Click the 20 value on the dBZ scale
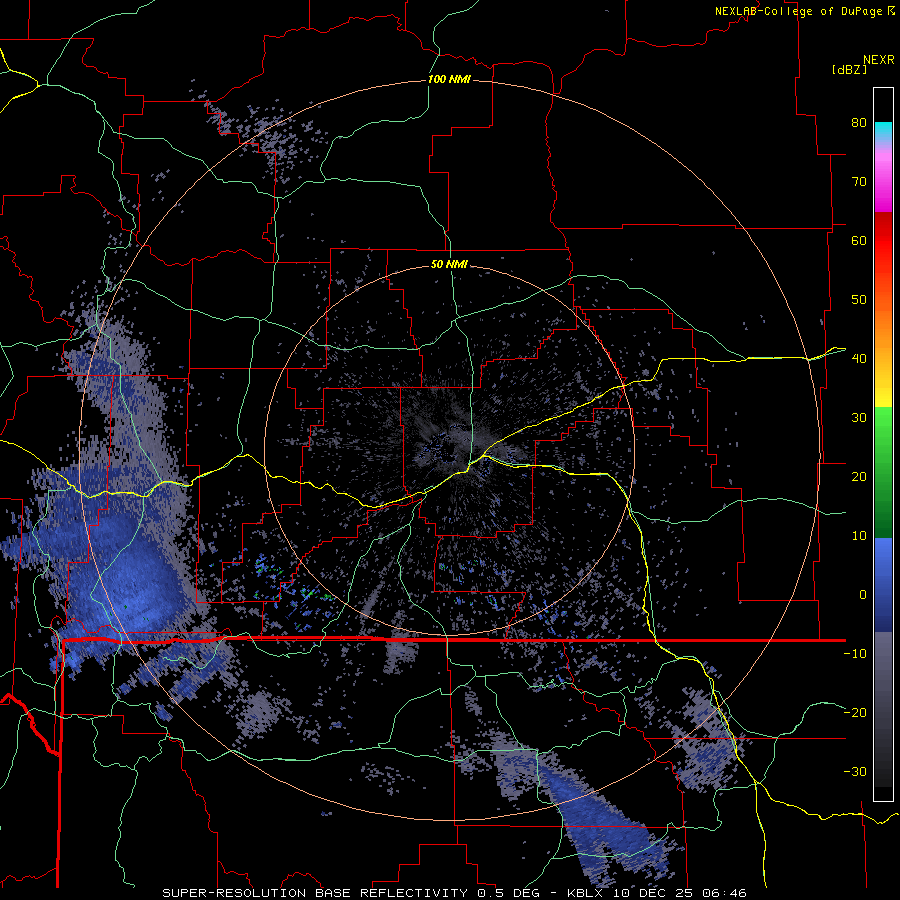This screenshot has width=900, height=900. [859, 477]
